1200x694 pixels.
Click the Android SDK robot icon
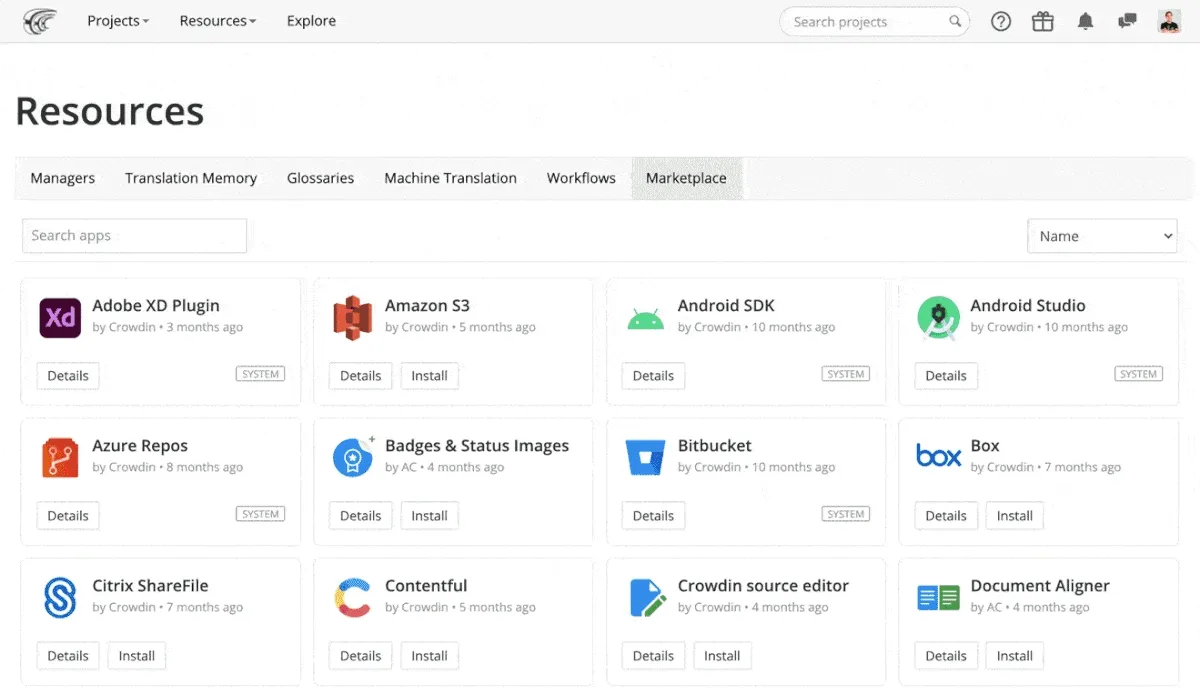click(x=645, y=319)
